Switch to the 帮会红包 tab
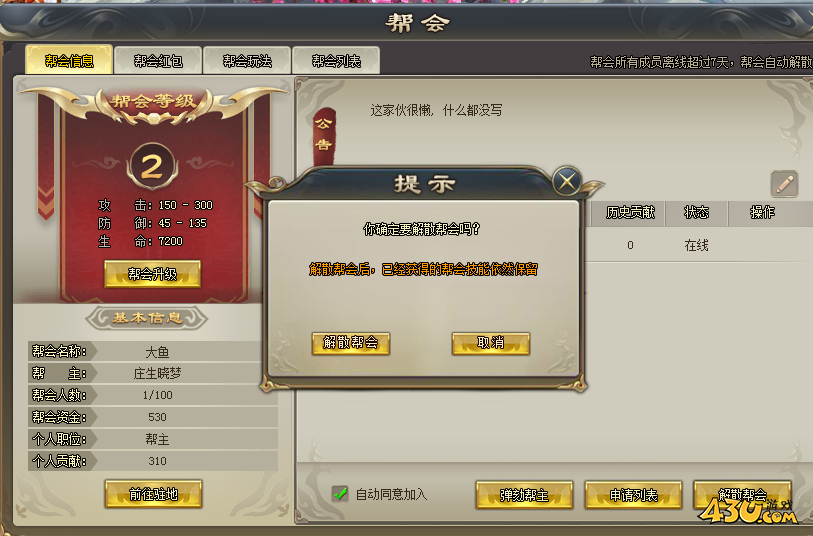This screenshot has height=536, width=813. pyautogui.click(x=158, y=61)
